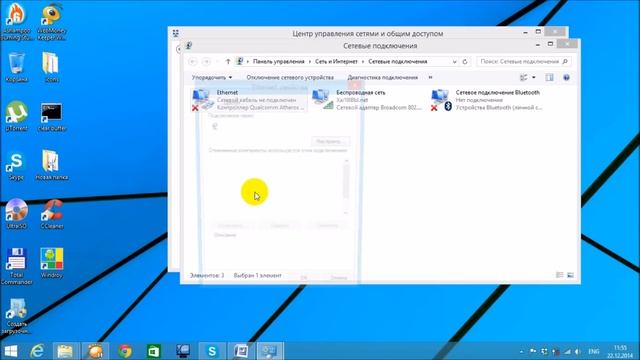
Task: Open Action Center flag in system tray
Action: [x=533, y=351]
